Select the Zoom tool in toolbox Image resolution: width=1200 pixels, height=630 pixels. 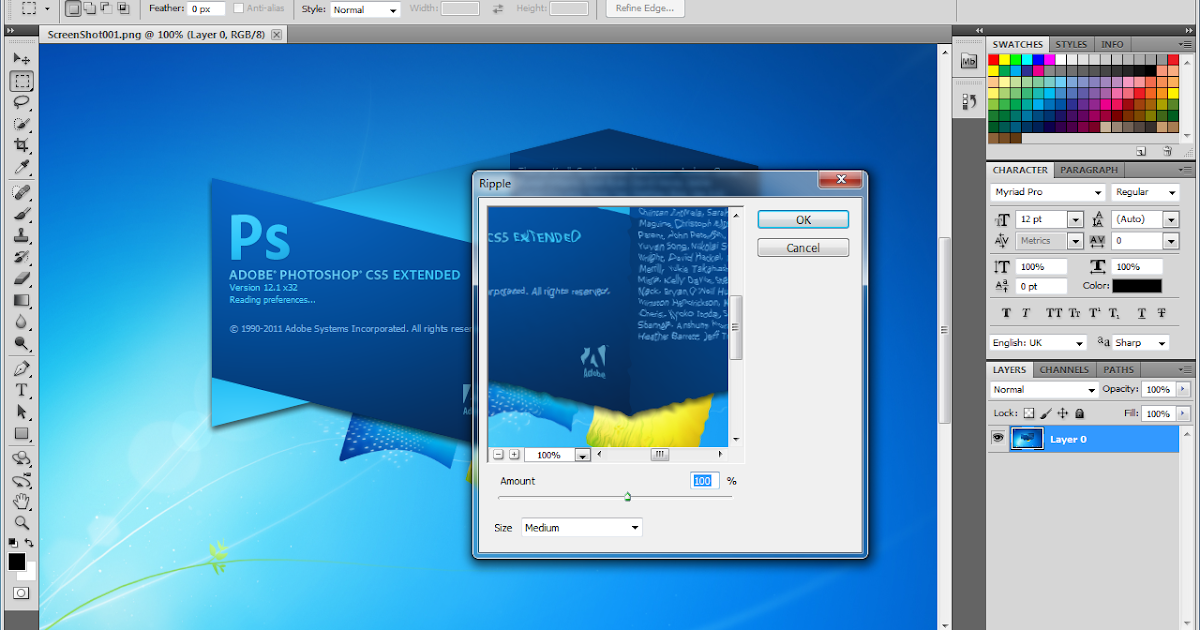21,522
